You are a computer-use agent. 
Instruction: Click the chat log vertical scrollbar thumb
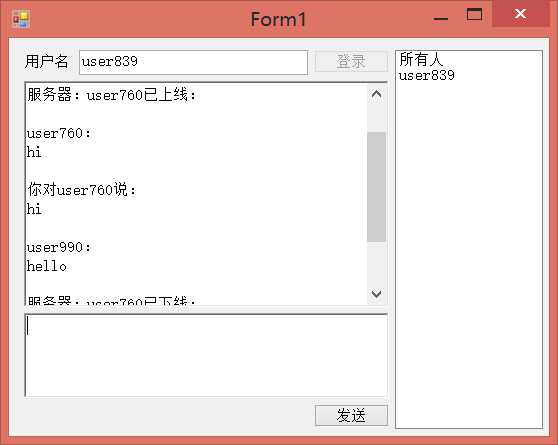point(376,187)
